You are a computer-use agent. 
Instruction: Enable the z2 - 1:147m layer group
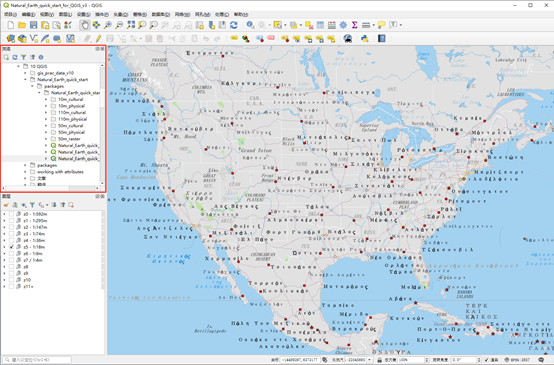(x=11, y=227)
